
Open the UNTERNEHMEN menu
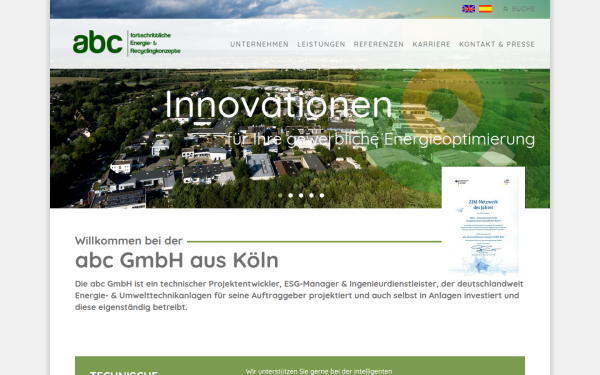pos(259,44)
